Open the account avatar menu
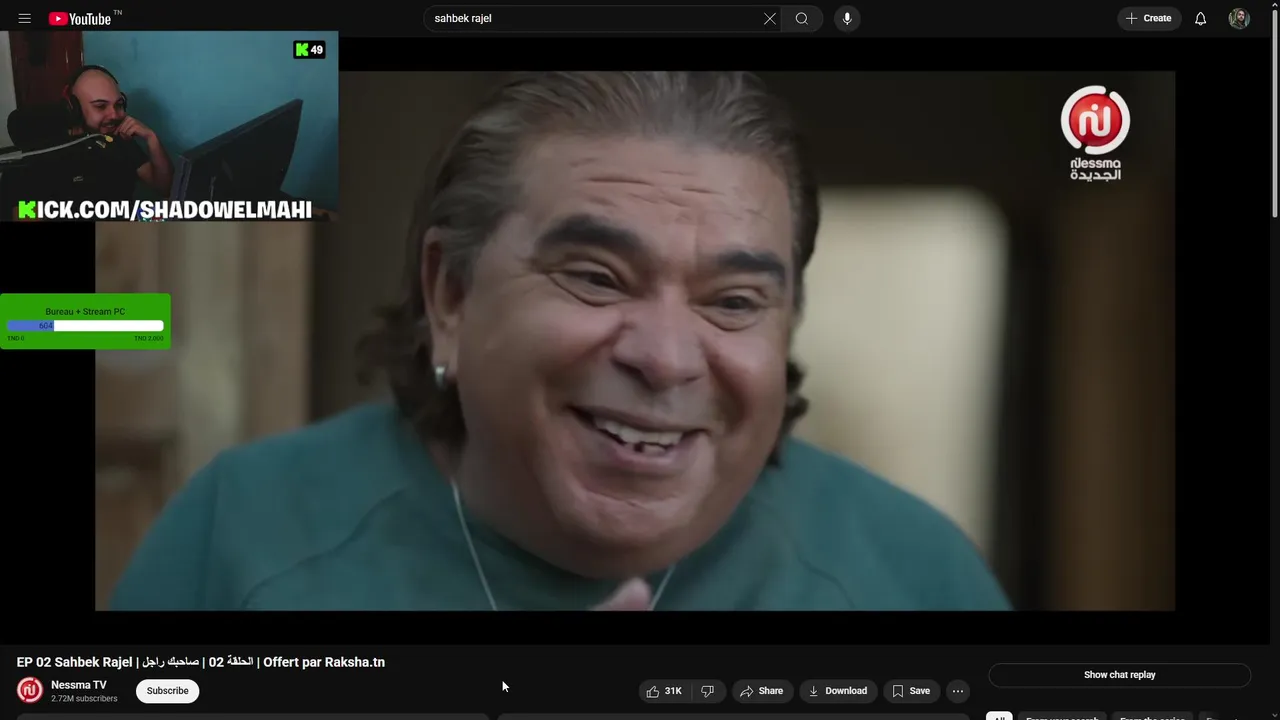1280x720 pixels. (x=1239, y=18)
